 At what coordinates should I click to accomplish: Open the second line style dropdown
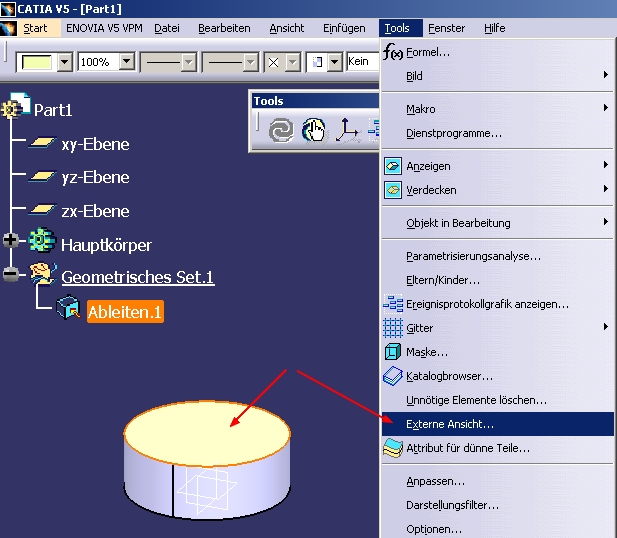click(x=250, y=62)
